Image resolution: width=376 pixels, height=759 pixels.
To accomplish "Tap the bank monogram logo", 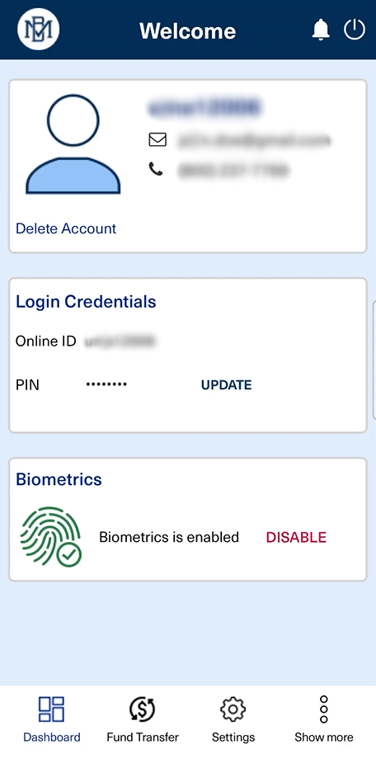I will 38,29.
